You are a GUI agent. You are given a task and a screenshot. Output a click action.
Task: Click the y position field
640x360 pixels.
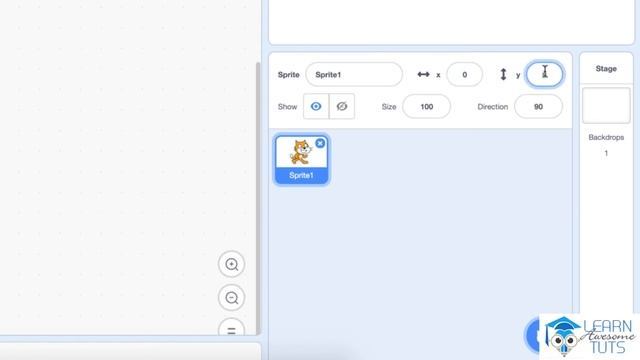pyautogui.click(x=544, y=74)
